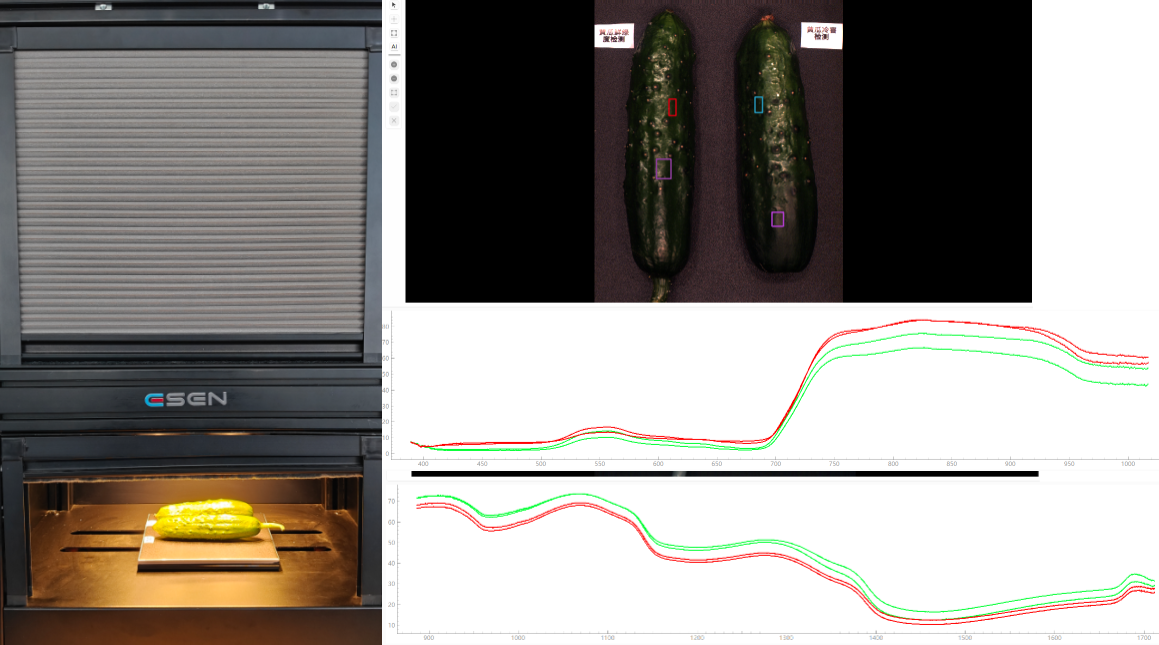Confirm with the checkmark toolbar icon
Viewport: 1159px width, 645px height.
click(x=394, y=106)
